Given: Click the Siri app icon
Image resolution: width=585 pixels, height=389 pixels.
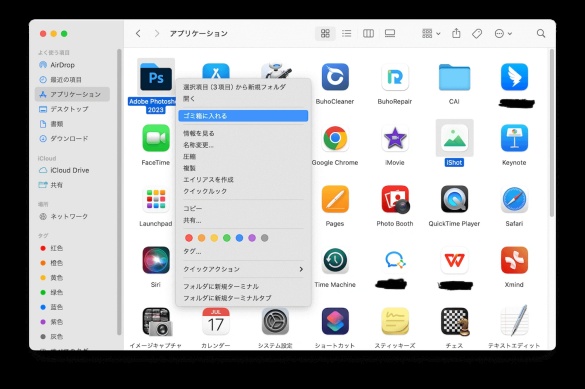Looking at the screenshot, I should [x=156, y=260].
